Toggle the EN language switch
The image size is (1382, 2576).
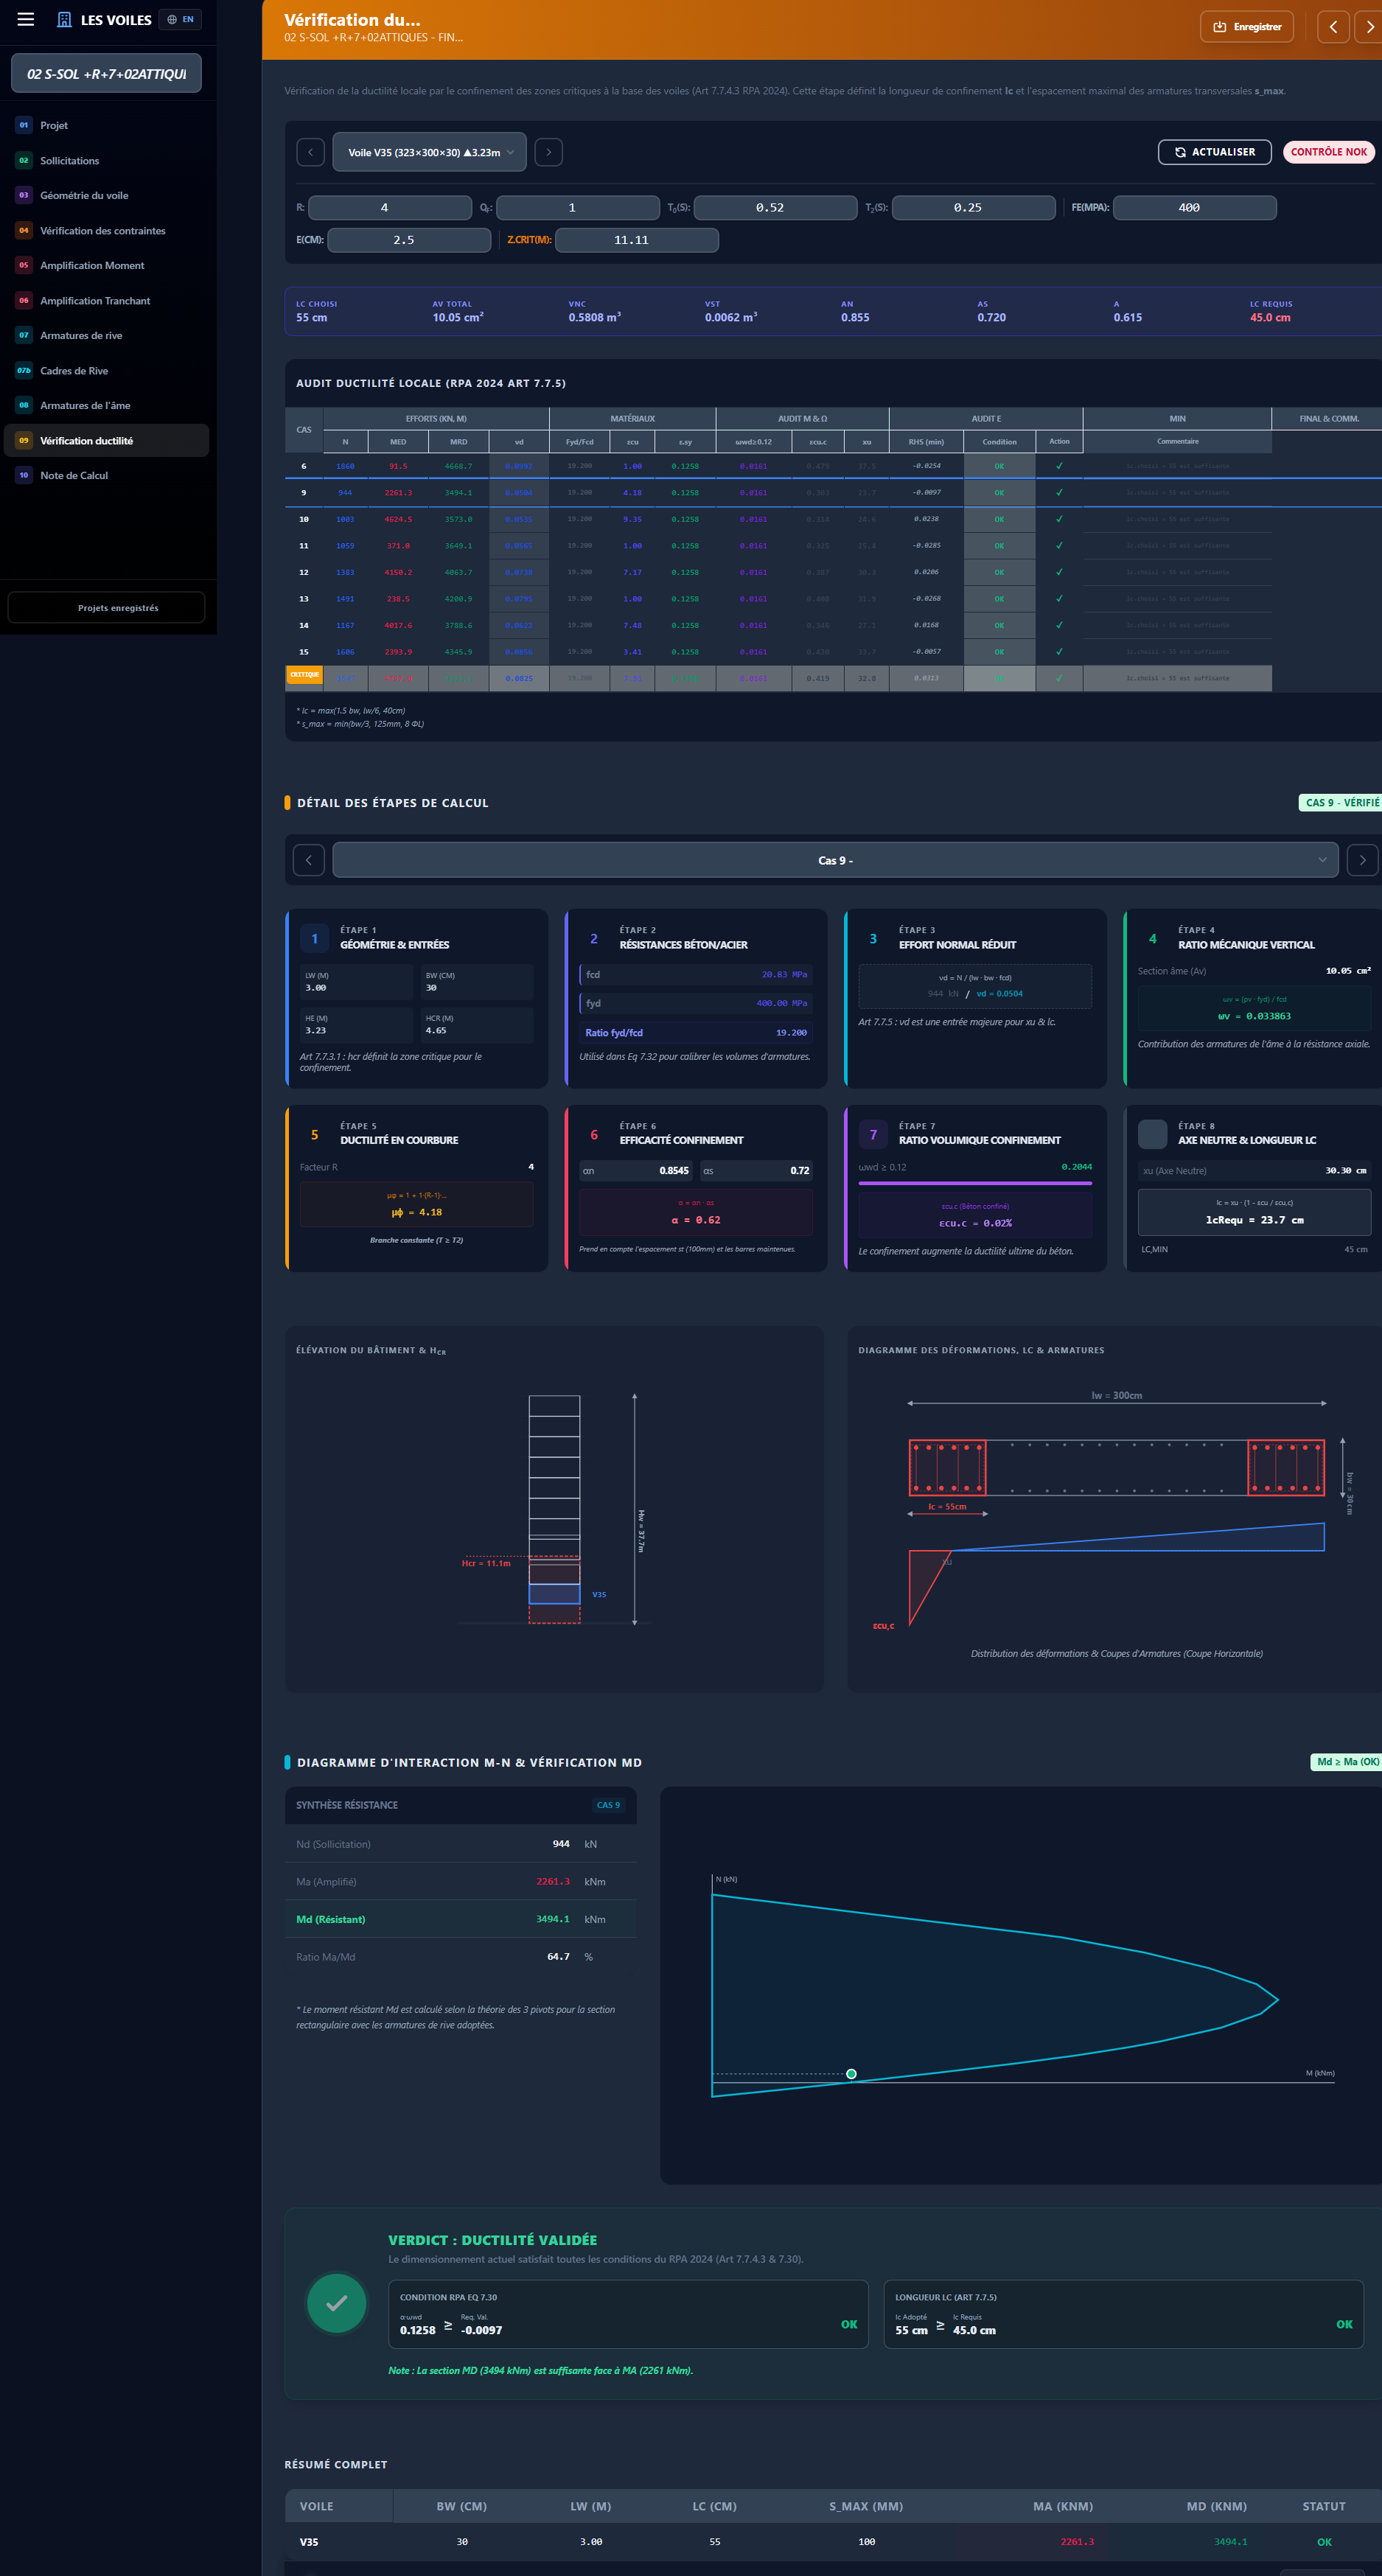tap(180, 19)
